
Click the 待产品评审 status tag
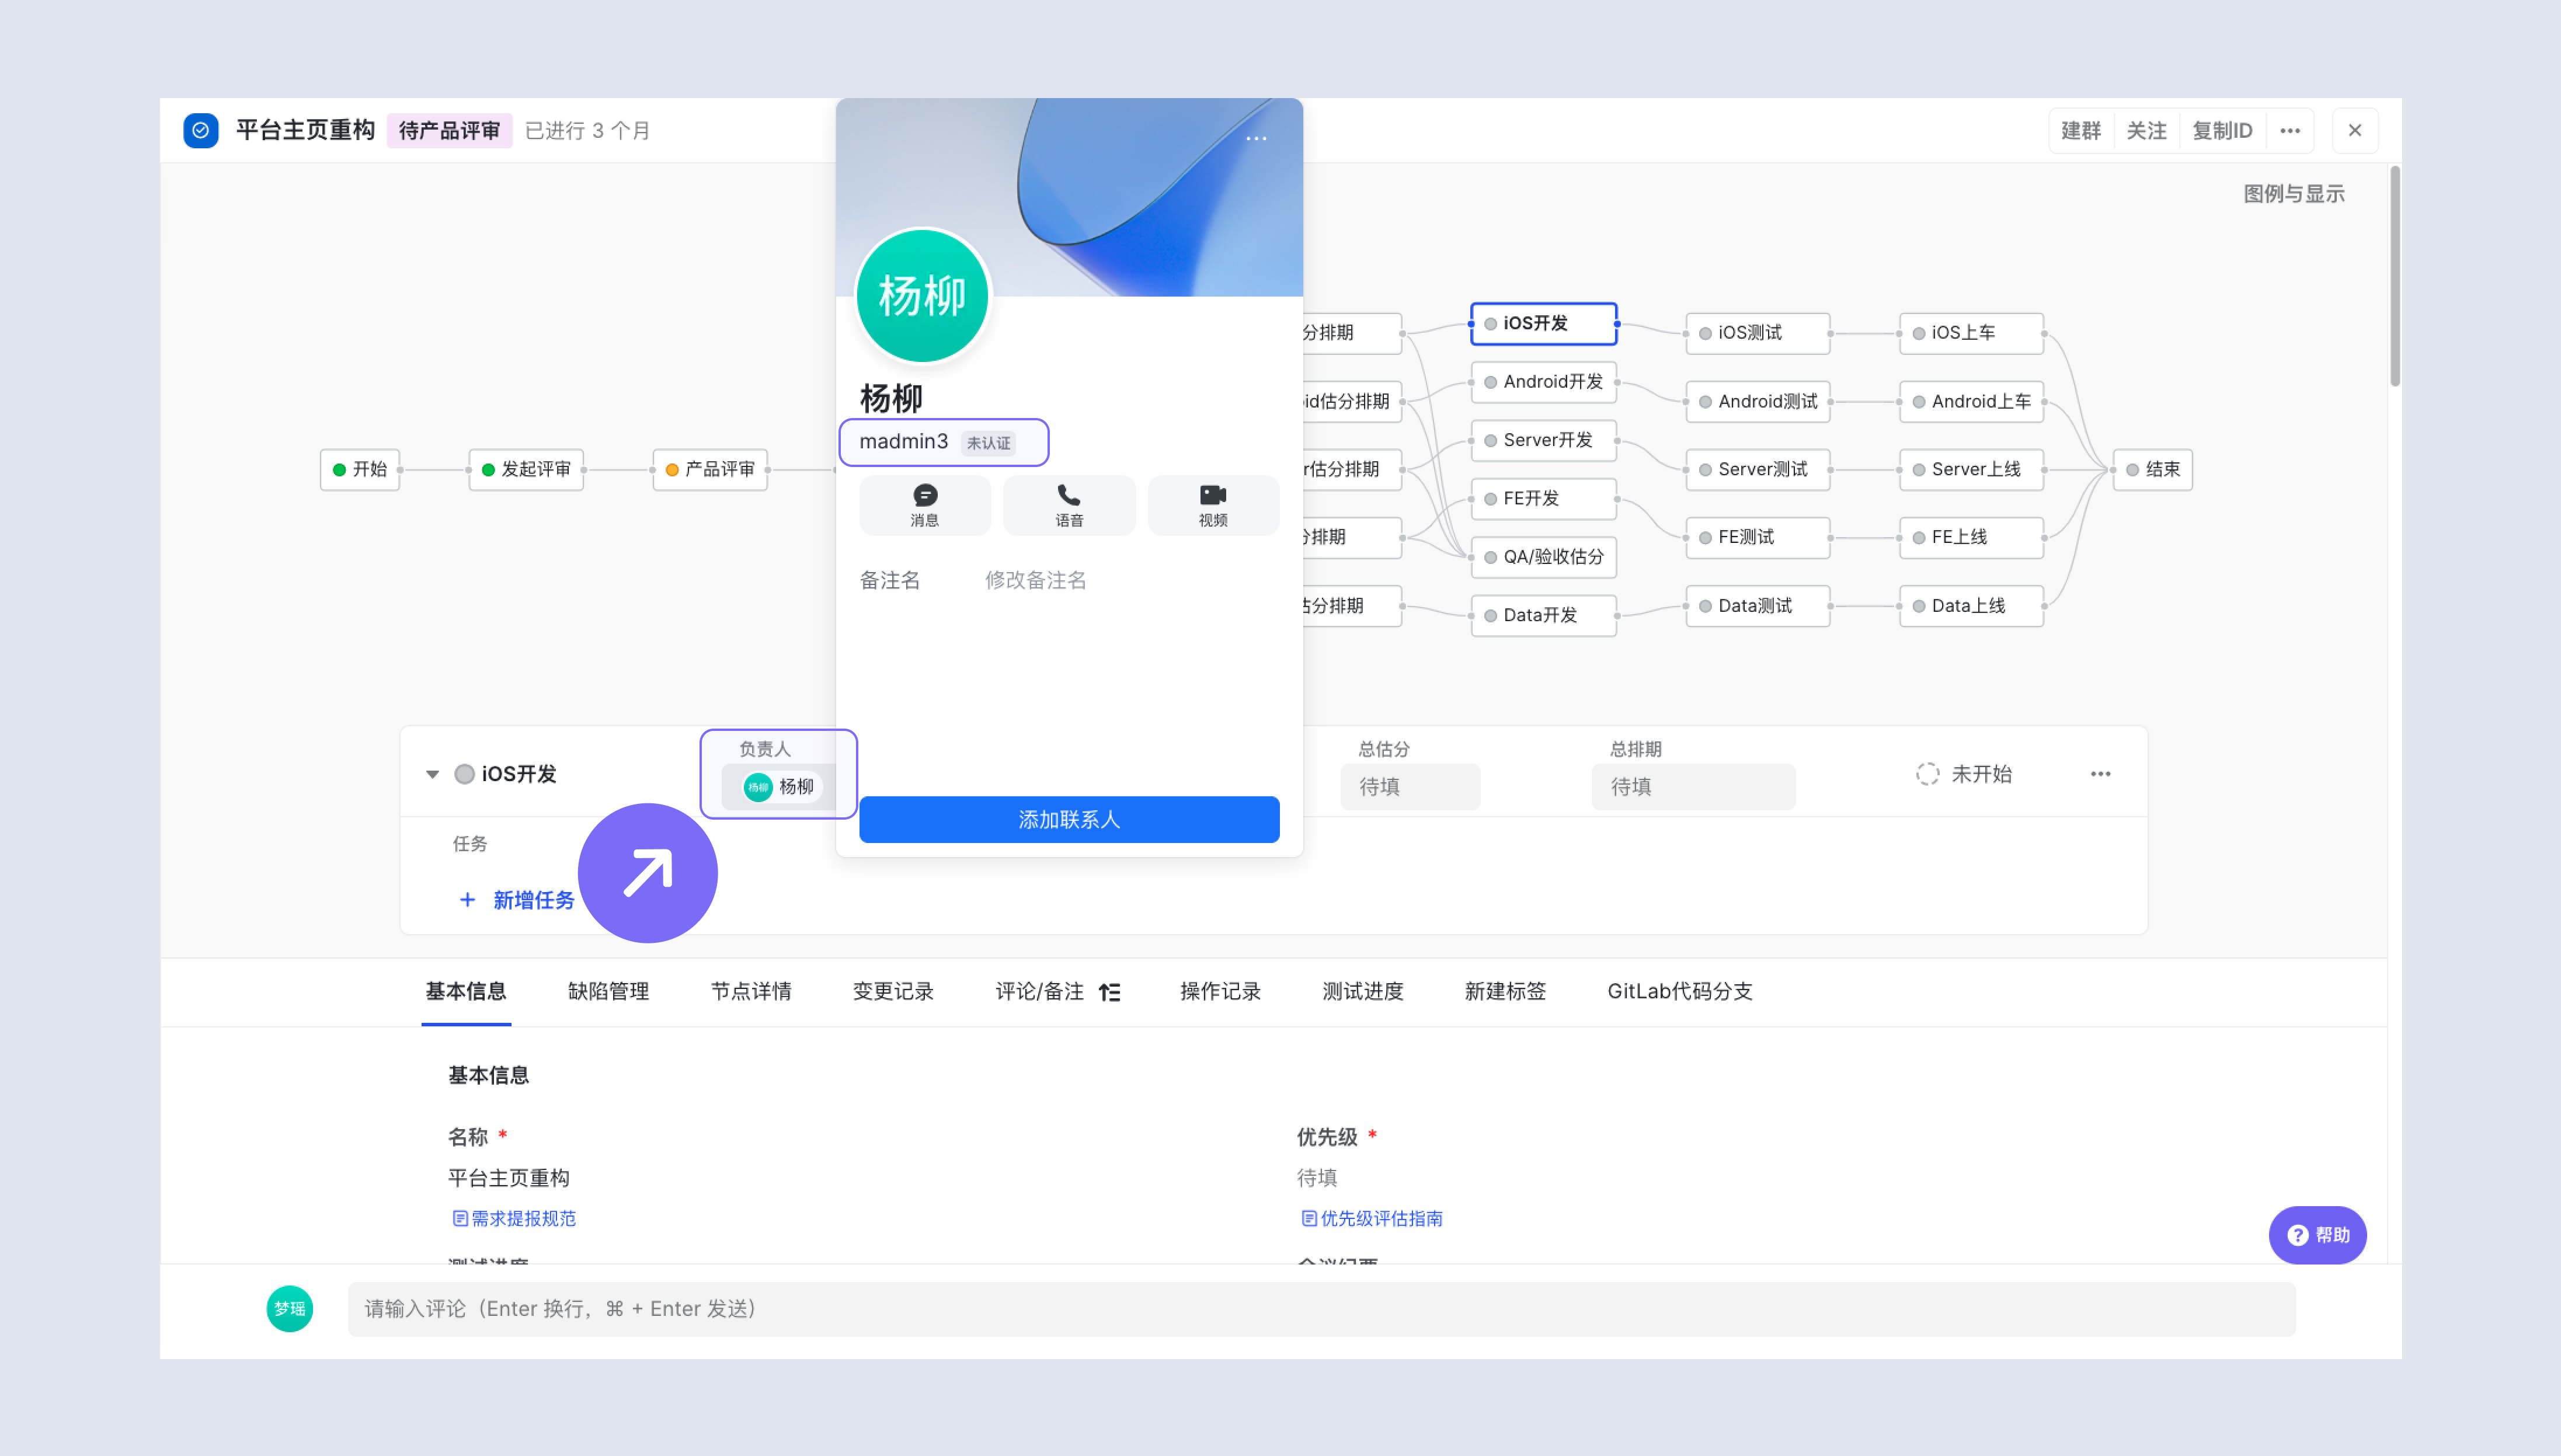[449, 130]
